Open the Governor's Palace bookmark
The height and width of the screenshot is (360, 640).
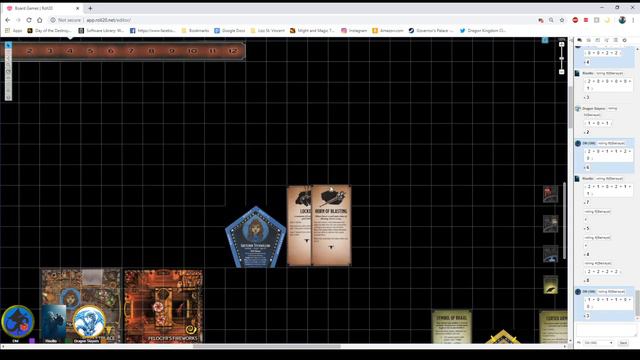tap(431, 31)
